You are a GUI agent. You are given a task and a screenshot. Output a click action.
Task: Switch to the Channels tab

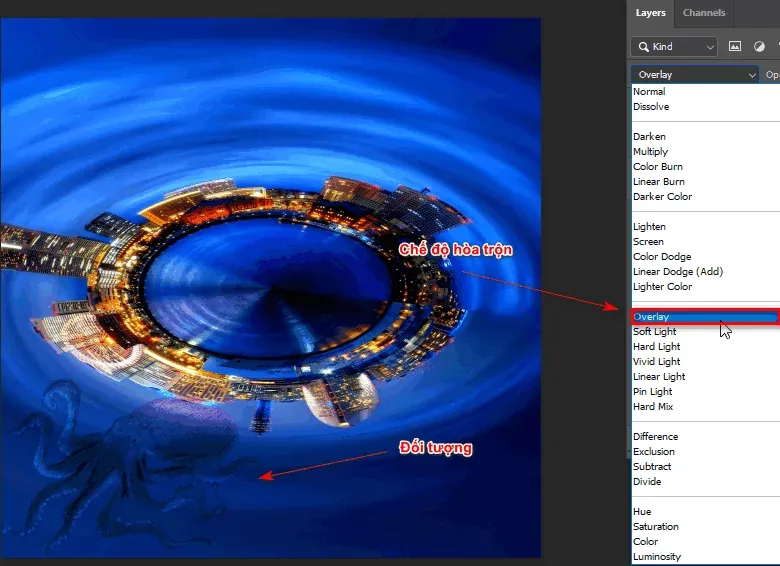tap(704, 13)
